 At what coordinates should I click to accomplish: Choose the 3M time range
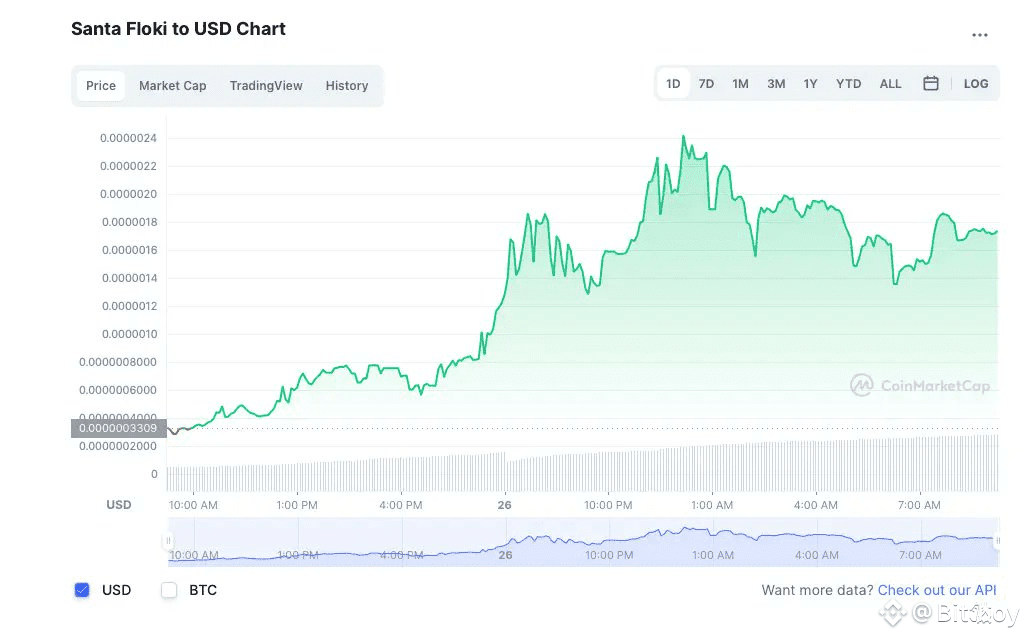pyautogui.click(x=776, y=84)
